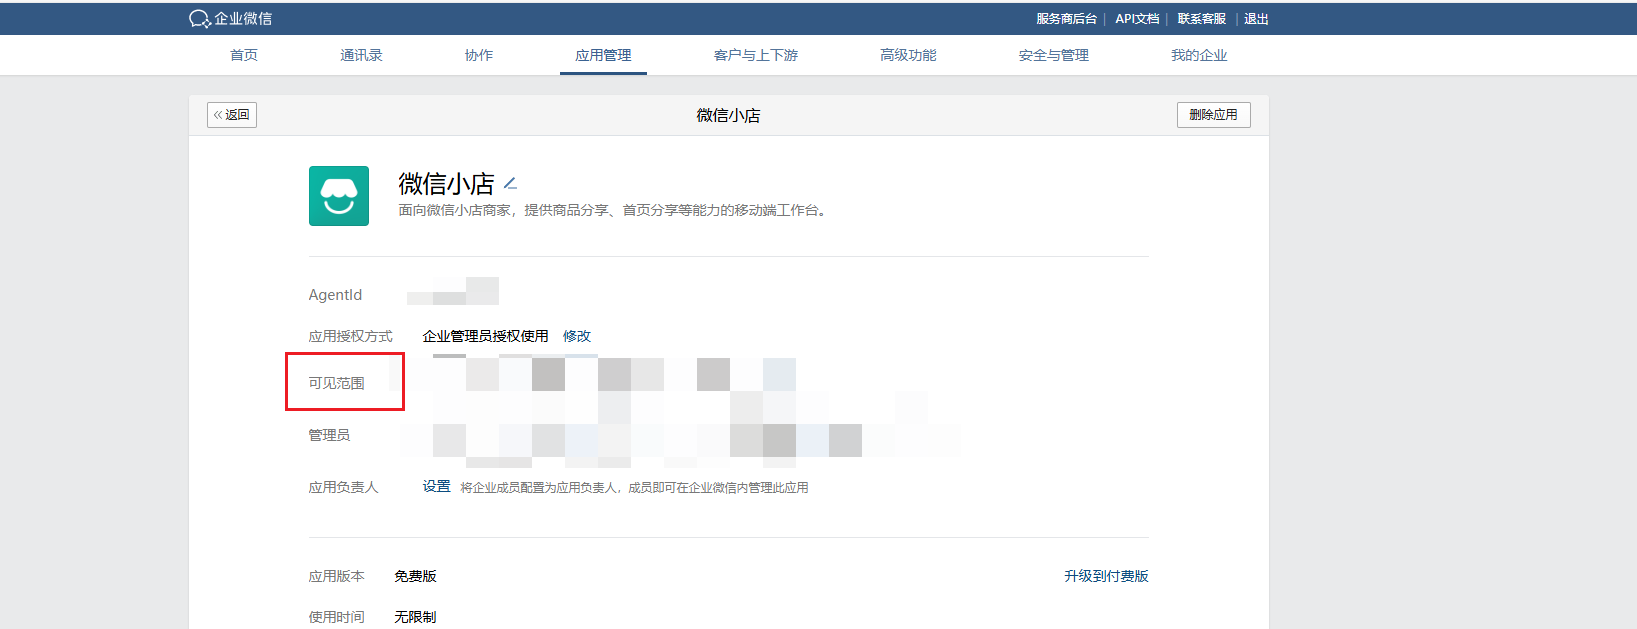Viewport: 1637px width, 629px height.
Task: Go to 客户与上下游 tab
Action: (756, 55)
